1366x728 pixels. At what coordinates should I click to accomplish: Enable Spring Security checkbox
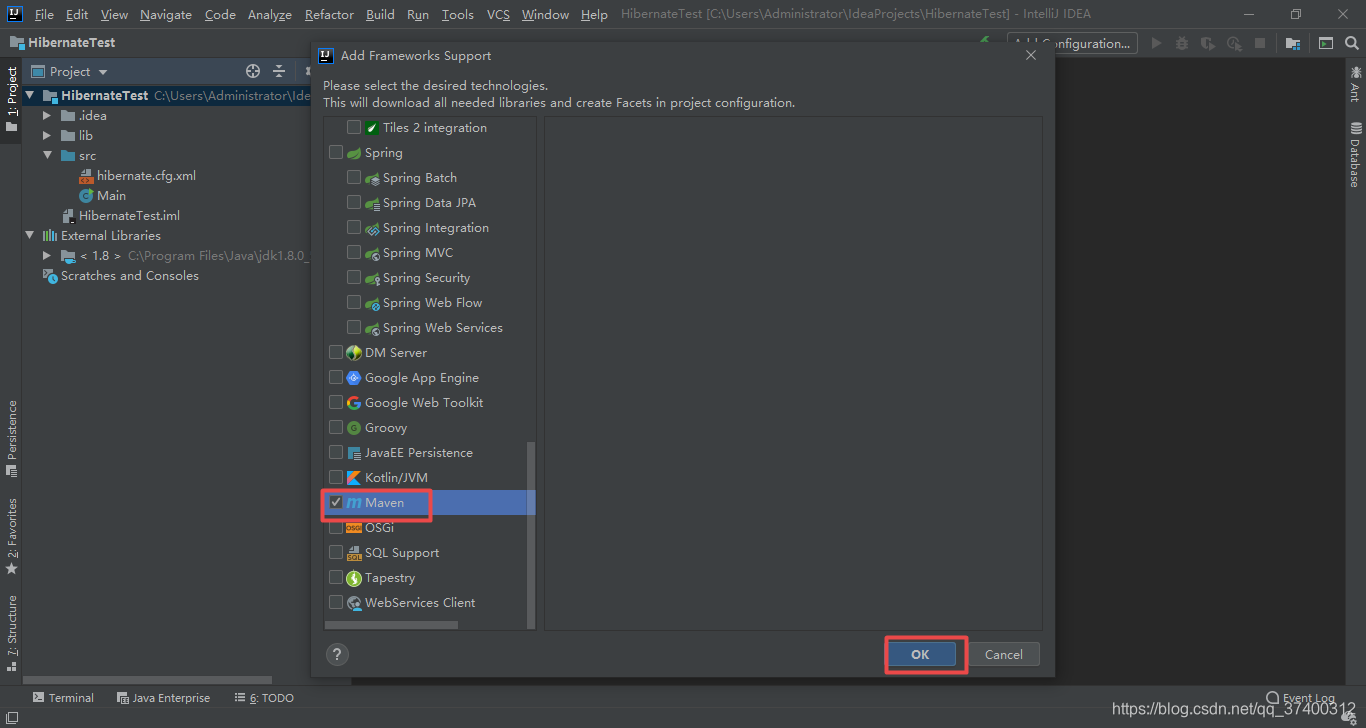coord(354,277)
